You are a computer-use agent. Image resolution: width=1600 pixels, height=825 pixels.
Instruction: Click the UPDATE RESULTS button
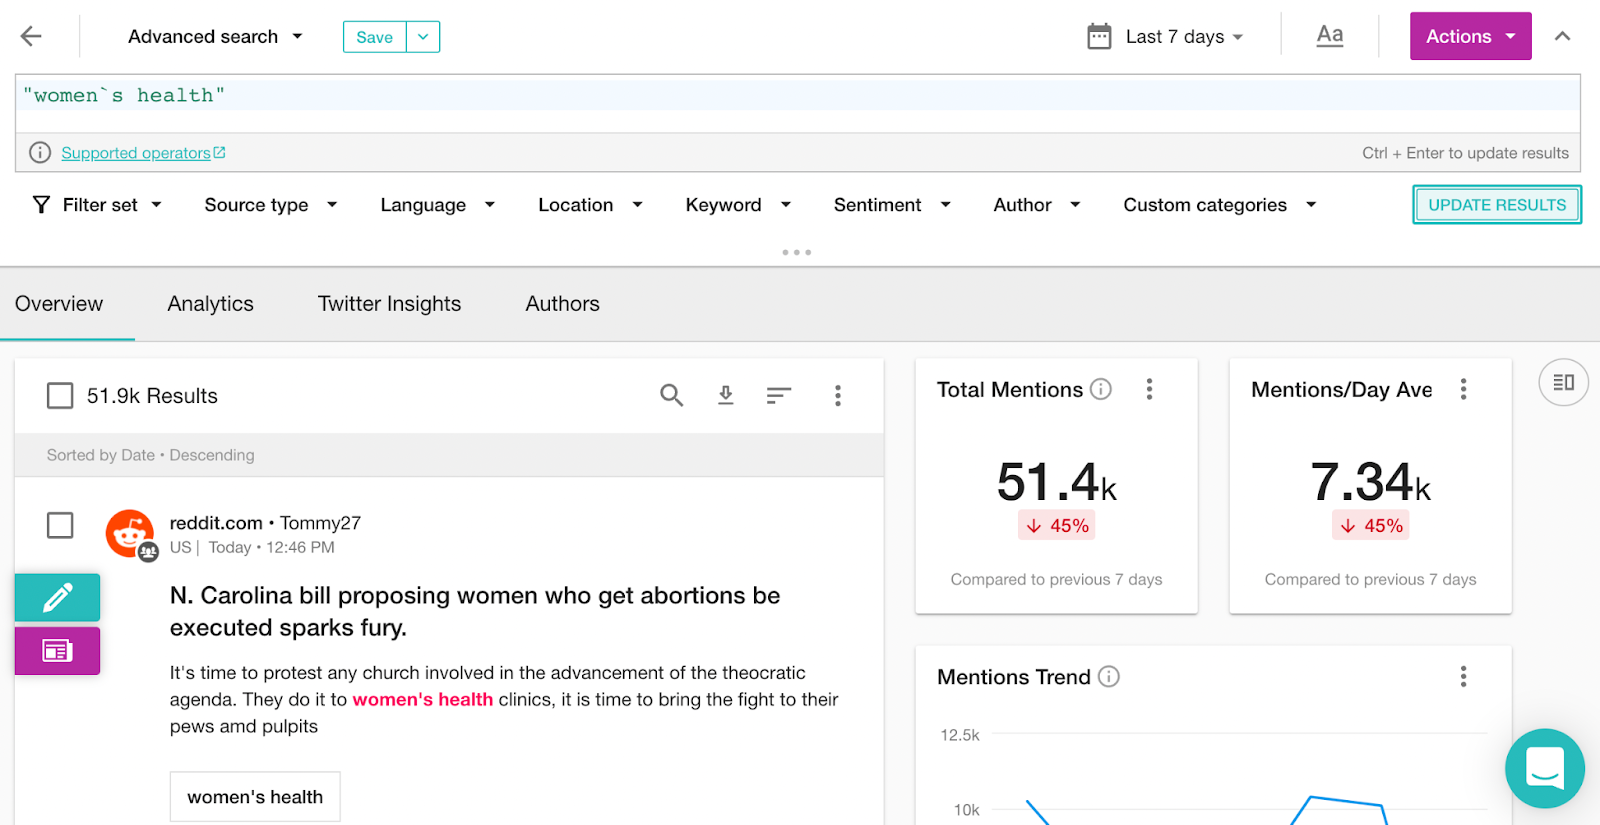1496,205
